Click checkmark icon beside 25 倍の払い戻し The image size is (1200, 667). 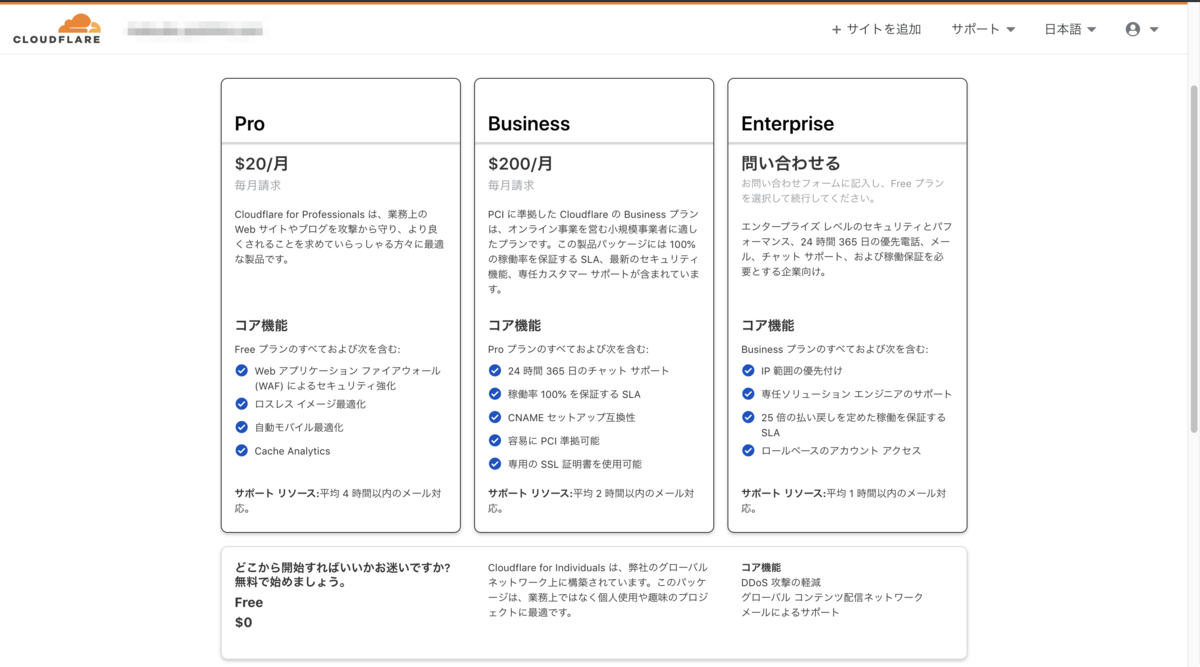[x=748, y=417]
